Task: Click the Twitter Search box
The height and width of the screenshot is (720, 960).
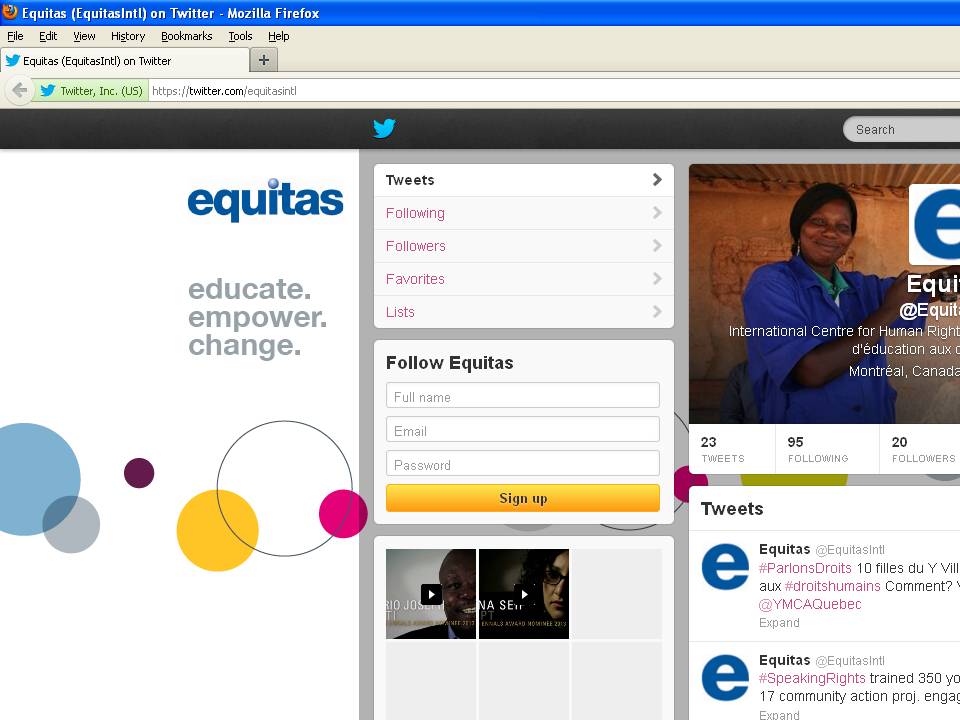Action: point(902,130)
